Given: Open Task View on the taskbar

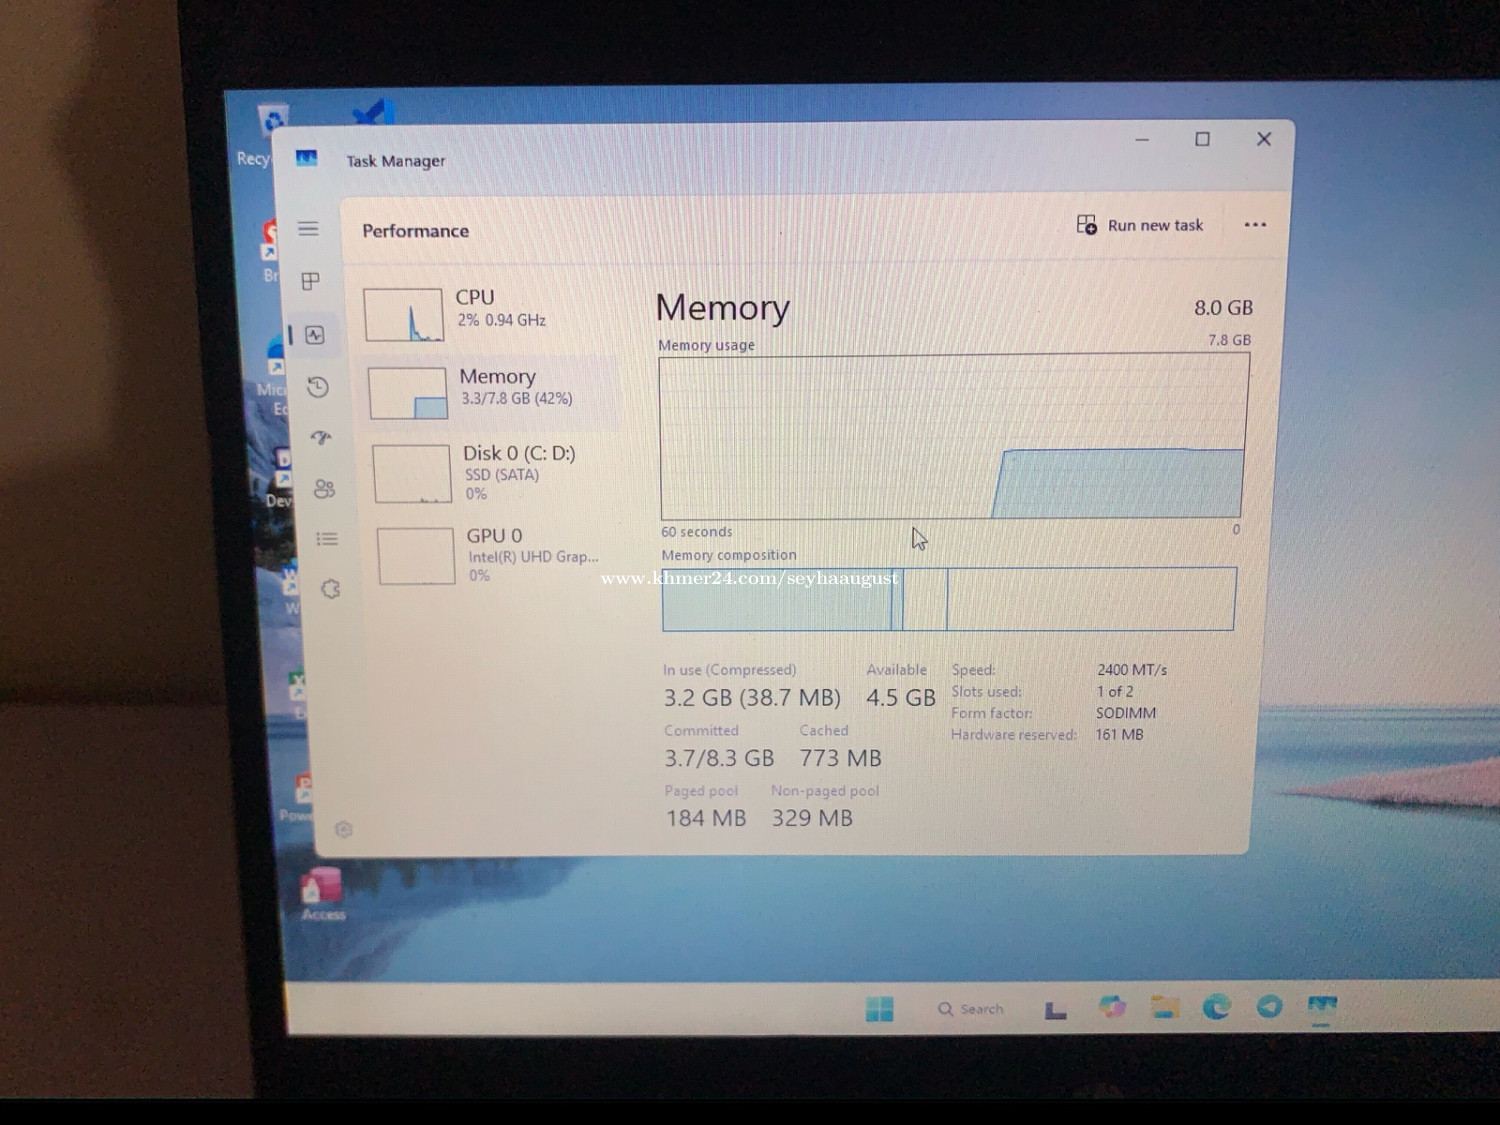Looking at the screenshot, I should pyautogui.click(x=1055, y=1010).
